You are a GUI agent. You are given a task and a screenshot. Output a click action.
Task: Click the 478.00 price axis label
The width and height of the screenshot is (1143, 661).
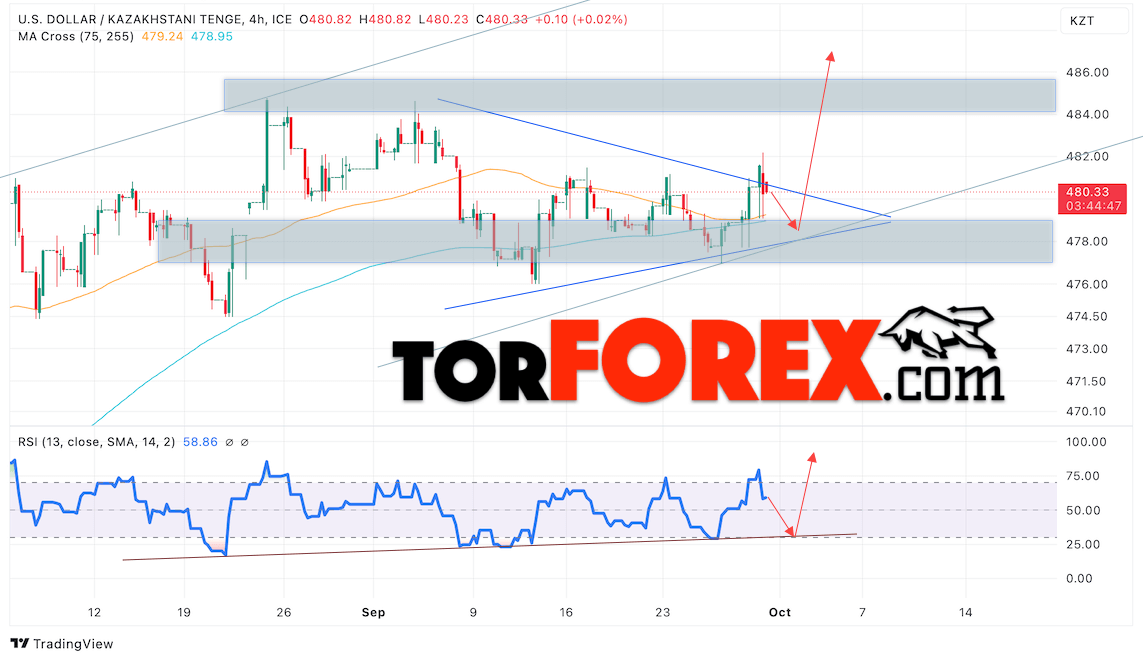click(x=1087, y=241)
